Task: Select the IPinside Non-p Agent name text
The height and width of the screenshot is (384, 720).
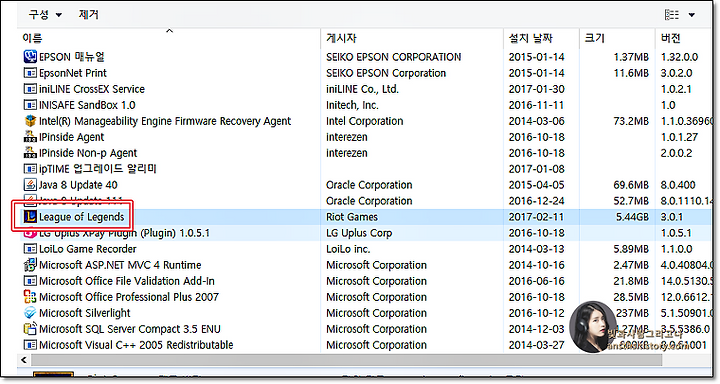Action: tap(88, 153)
